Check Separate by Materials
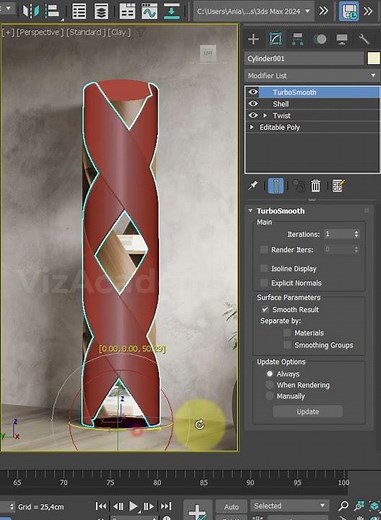The image size is (381, 520). (287, 333)
